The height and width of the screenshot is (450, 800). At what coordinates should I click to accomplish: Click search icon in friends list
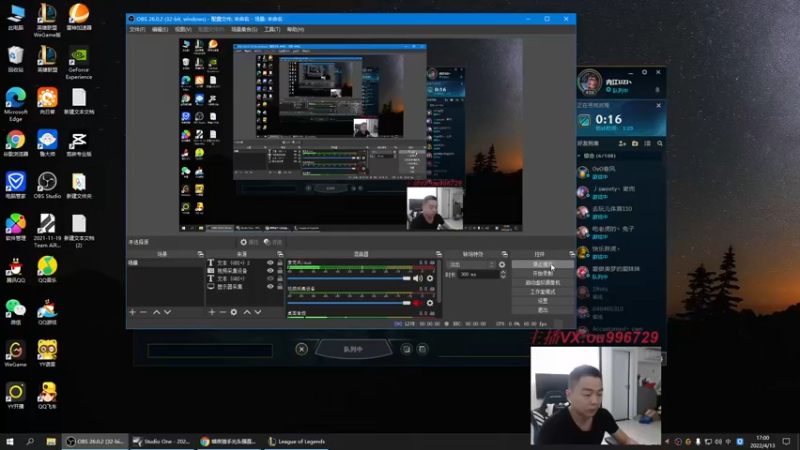[x=660, y=144]
